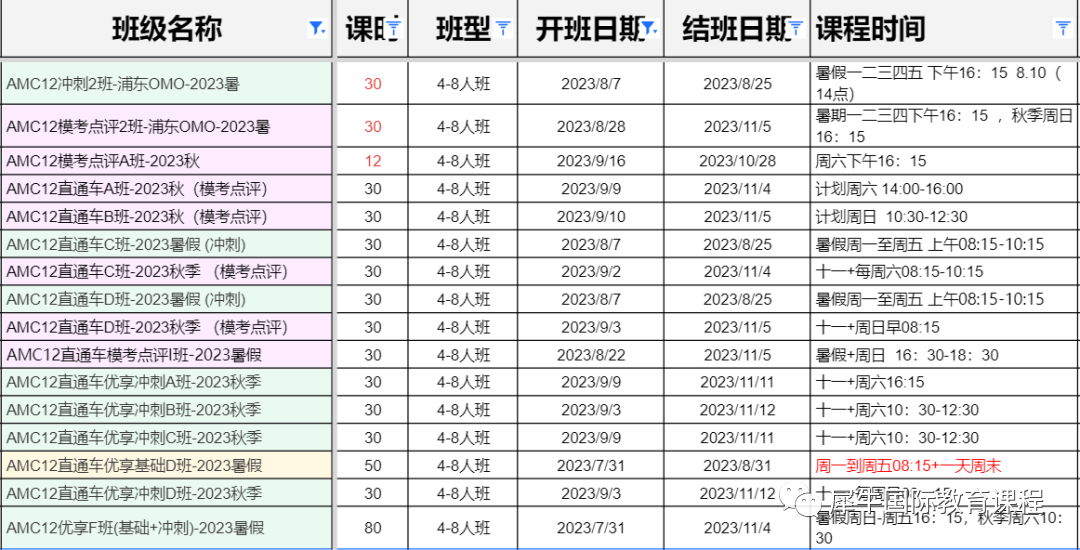Select the 50 hours cell

pyautogui.click(x=373, y=465)
